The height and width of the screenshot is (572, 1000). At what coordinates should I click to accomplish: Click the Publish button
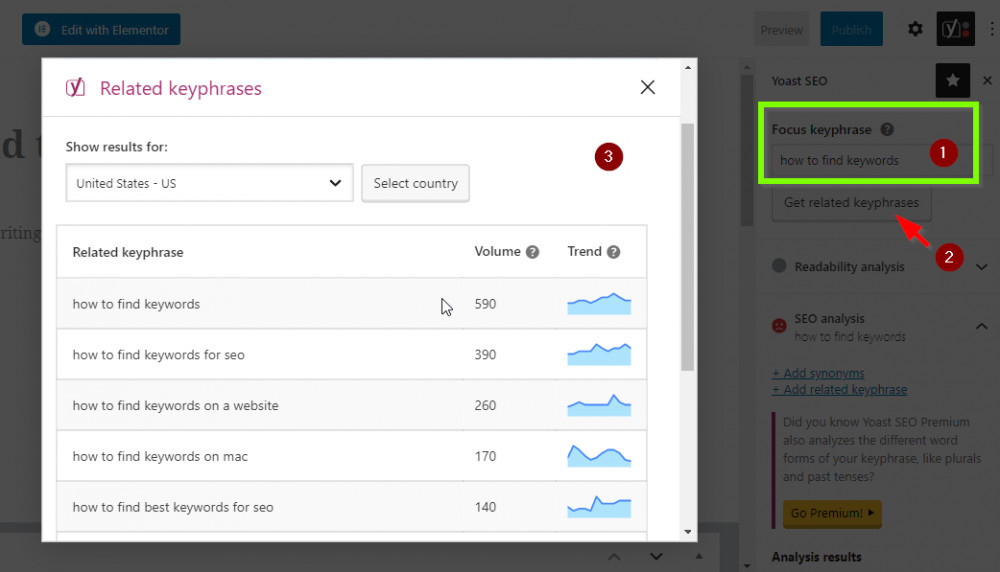click(851, 29)
